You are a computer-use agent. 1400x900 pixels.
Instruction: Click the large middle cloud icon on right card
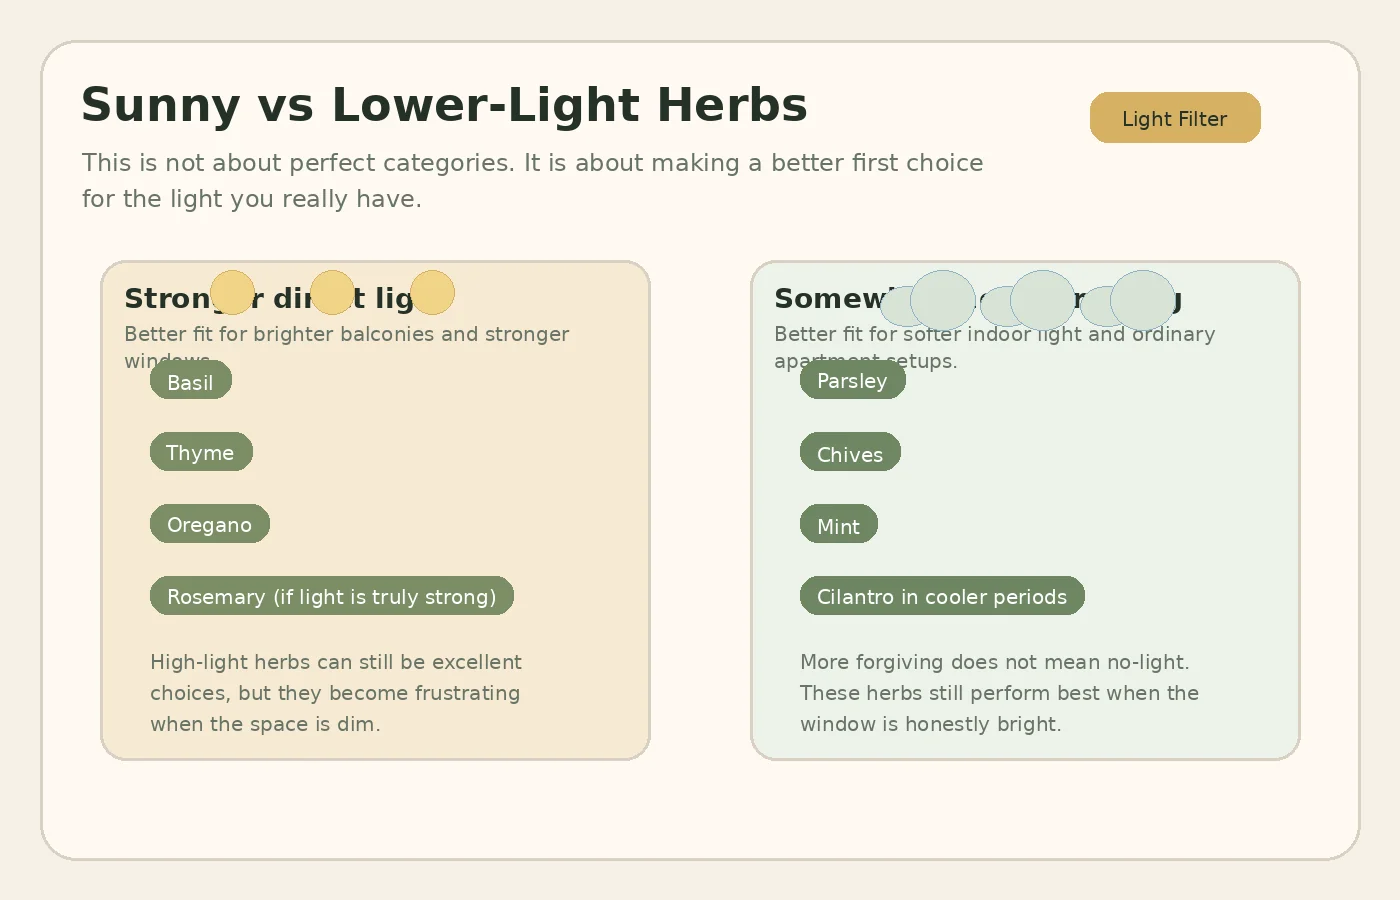[1042, 298]
